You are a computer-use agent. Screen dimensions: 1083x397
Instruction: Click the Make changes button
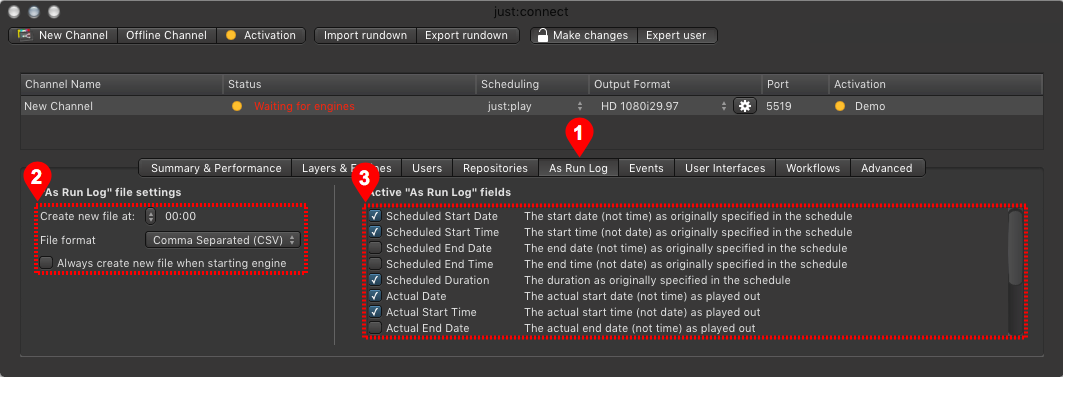point(584,35)
